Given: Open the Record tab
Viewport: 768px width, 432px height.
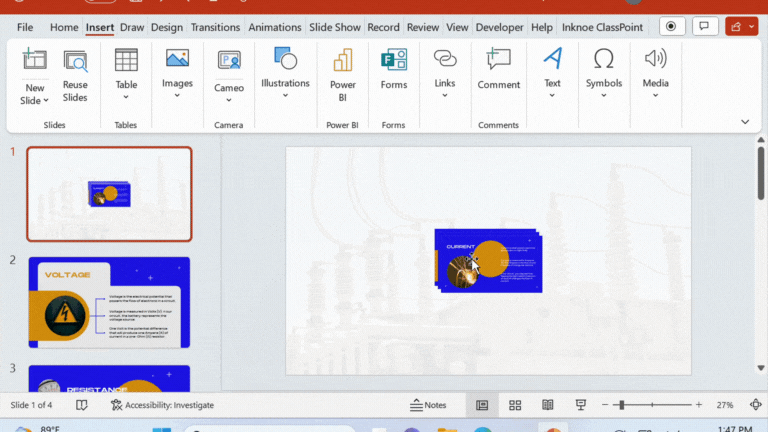Looking at the screenshot, I should tap(384, 27).
